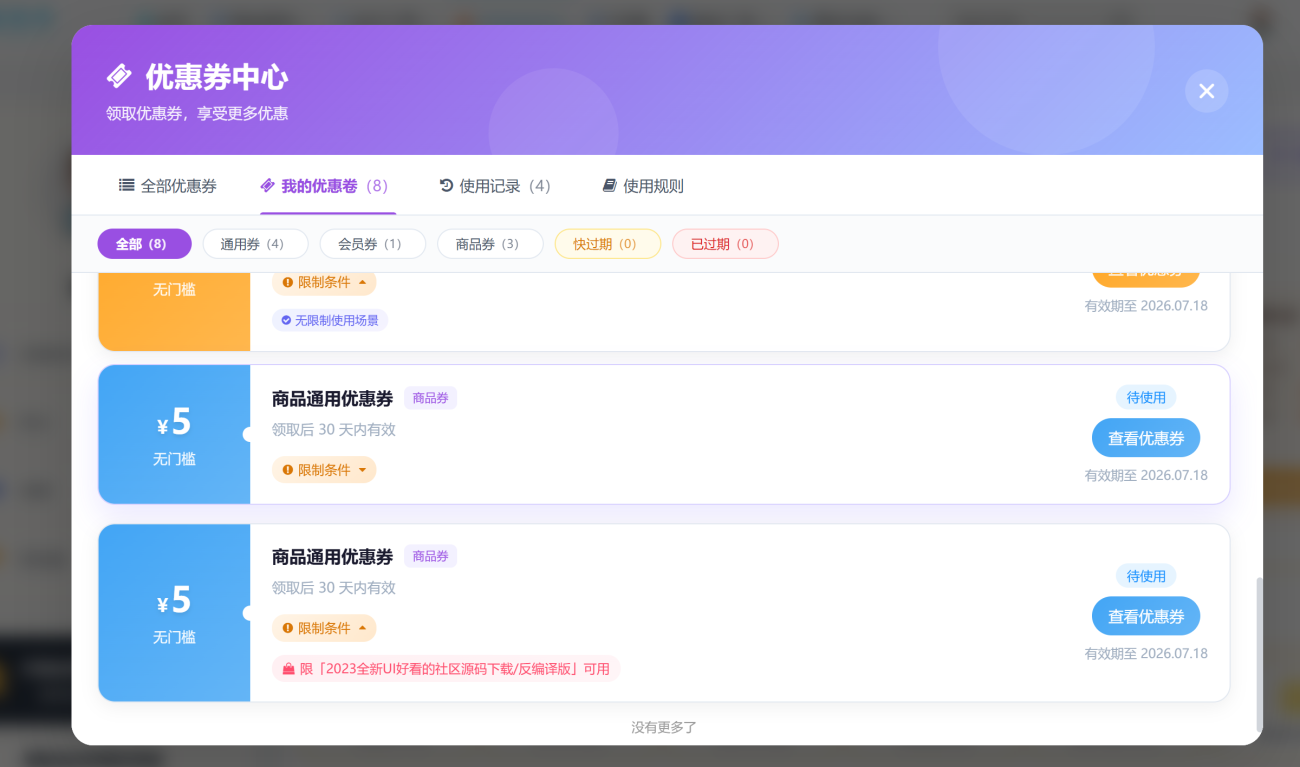Screen dimensions: 1300x767
Task: Expand 限制条件 on the middle ¥5 coupon
Action: 324,470
